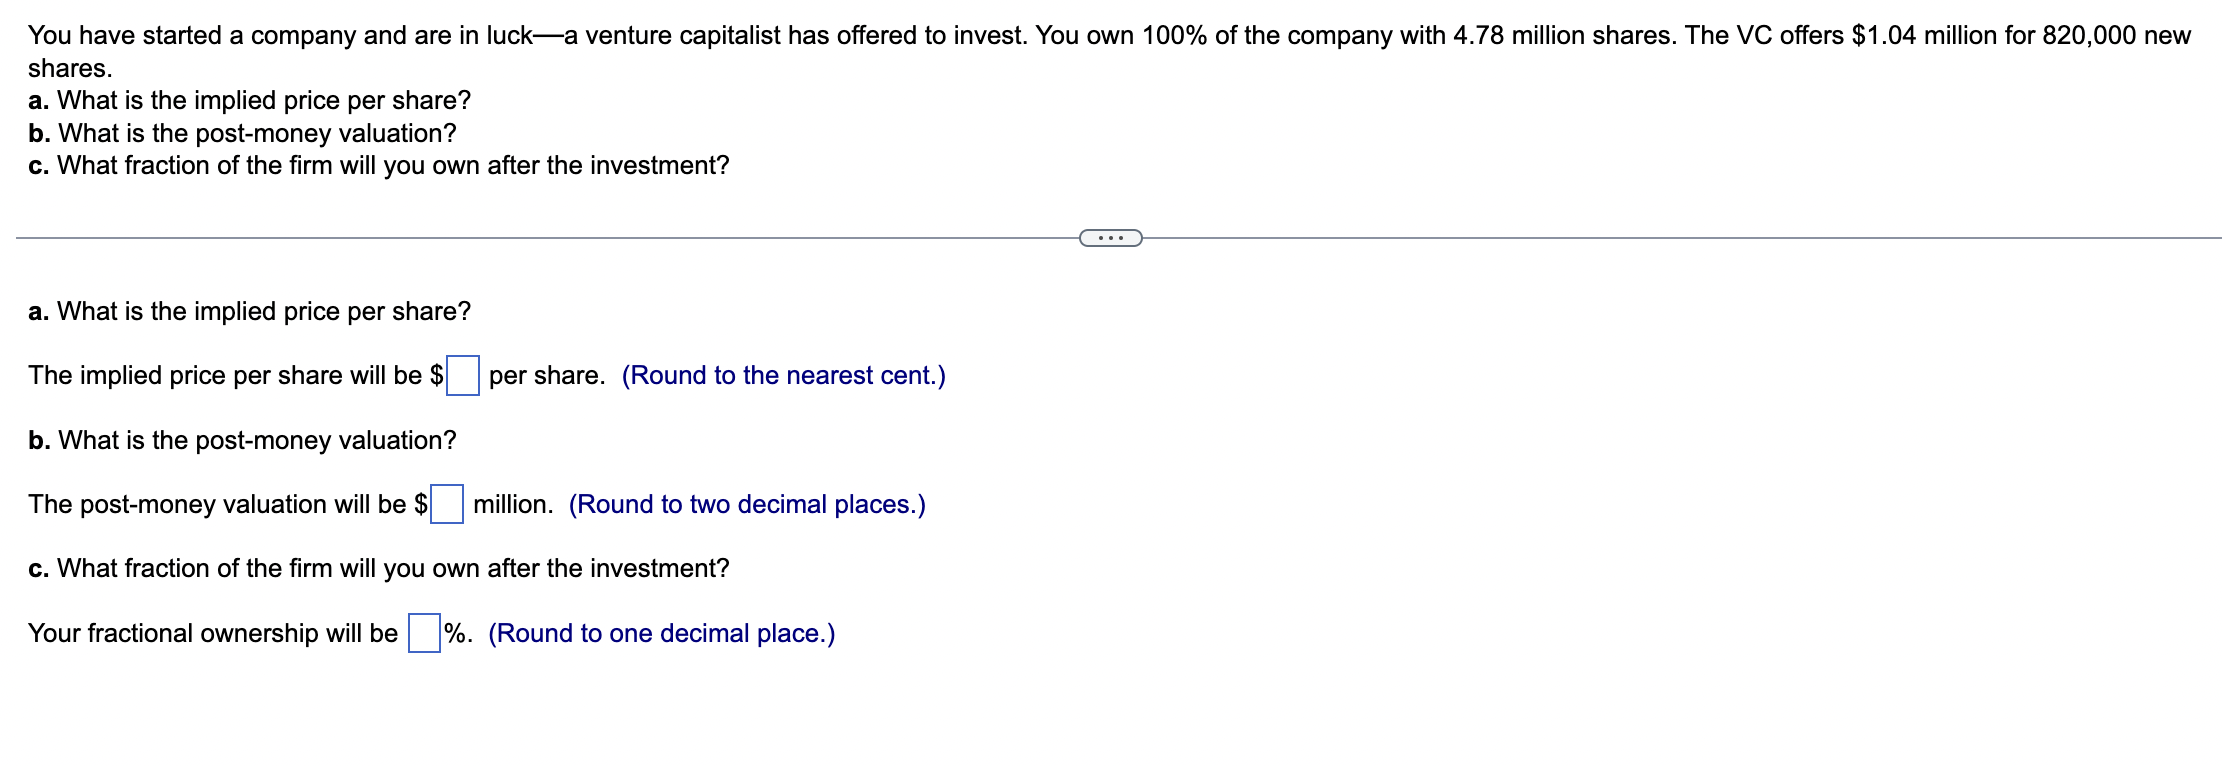Click the 'million.' unit label
The height and width of the screenshot is (766, 2222).
(x=513, y=504)
